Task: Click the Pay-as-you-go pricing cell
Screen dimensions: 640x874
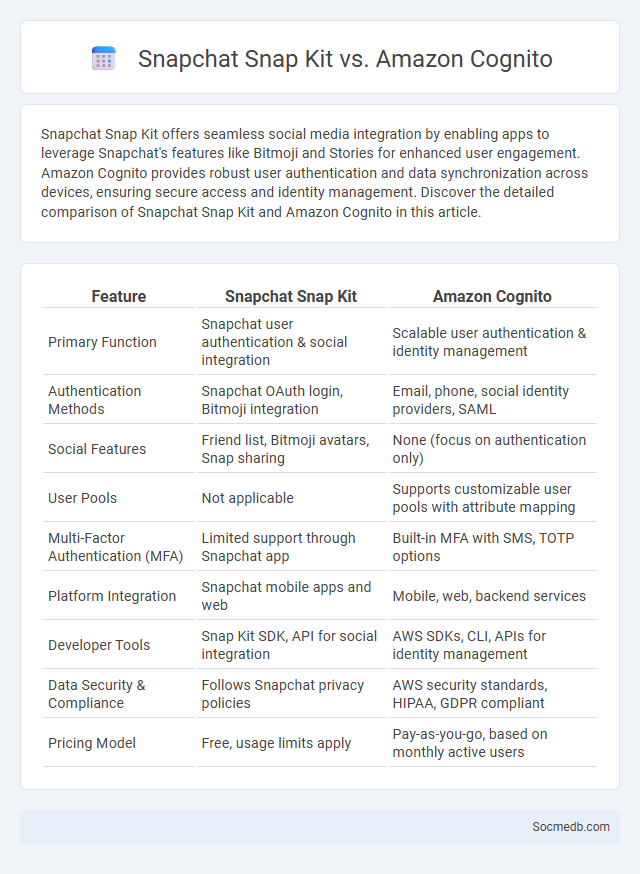Action: click(x=492, y=743)
